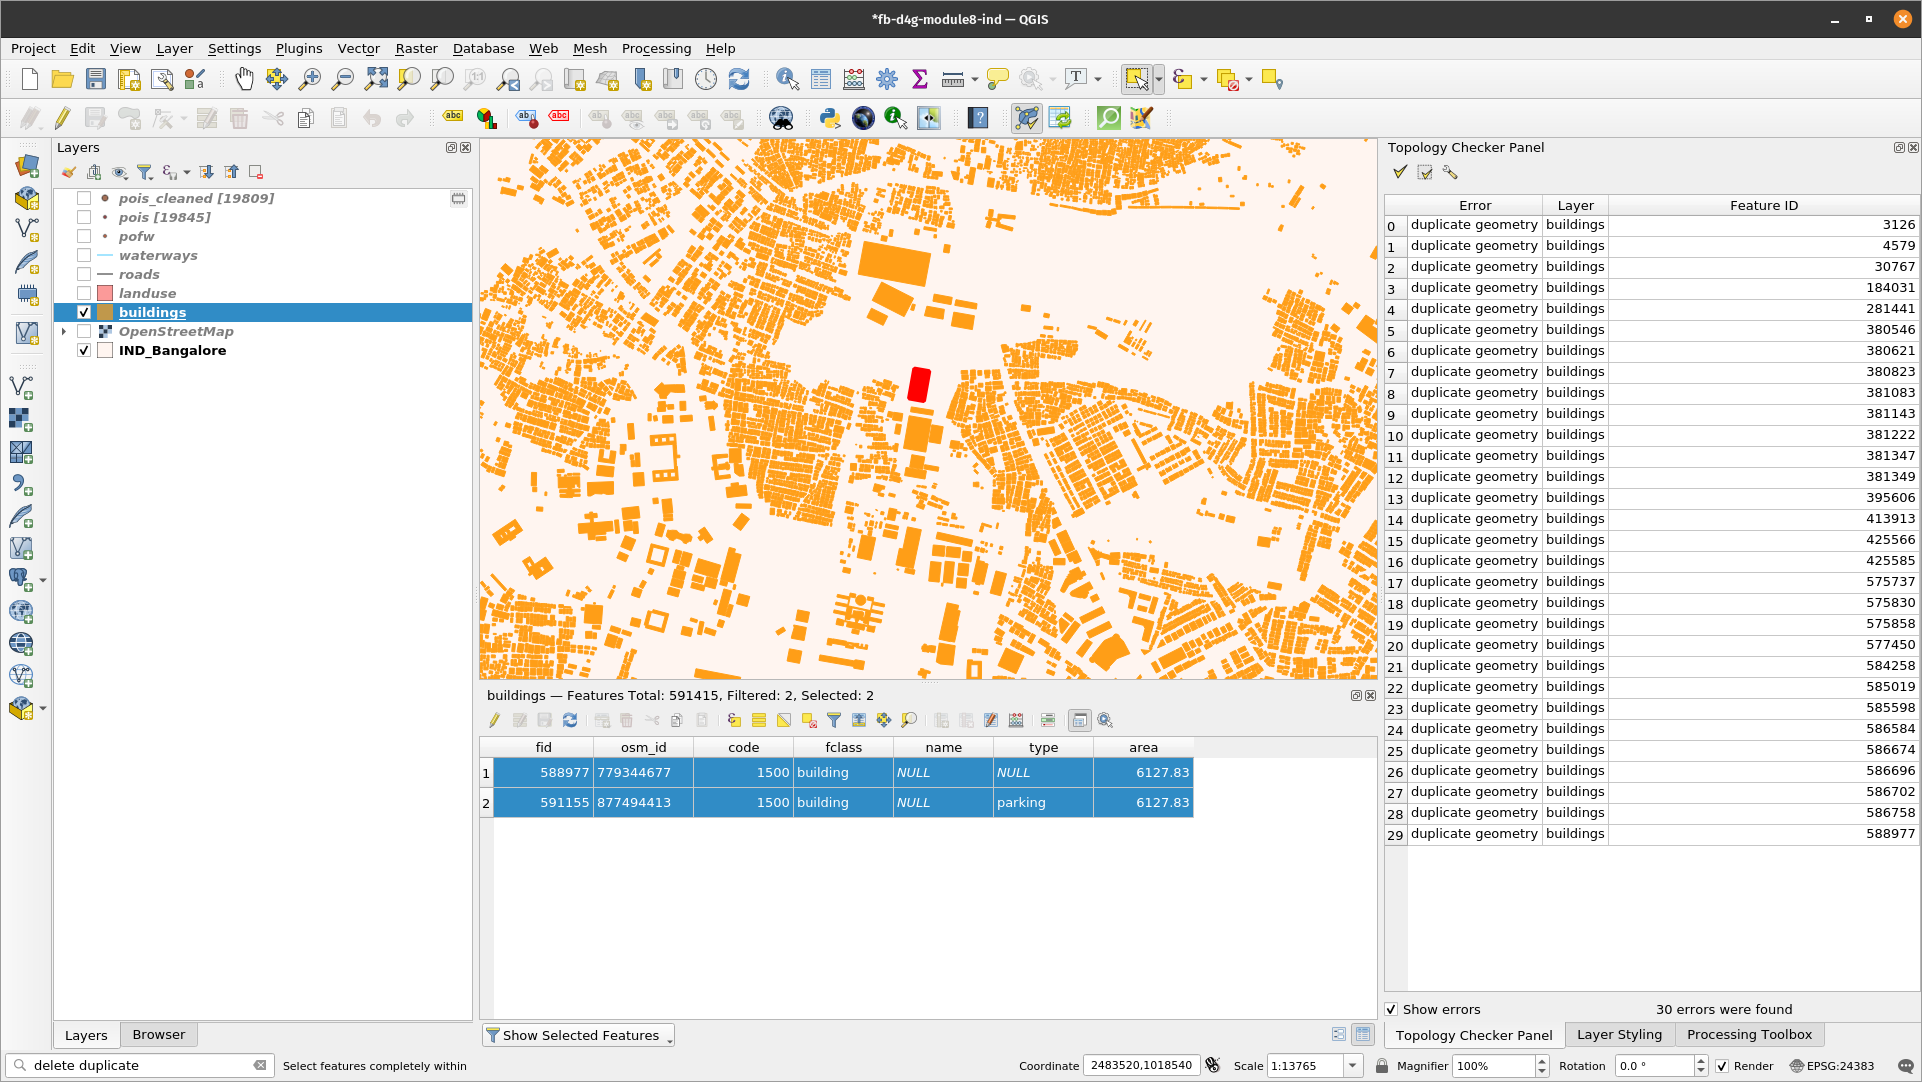1922x1082 pixels.
Task: Toggle visibility of pois_cleaned layer
Action: (x=84, y=198)
